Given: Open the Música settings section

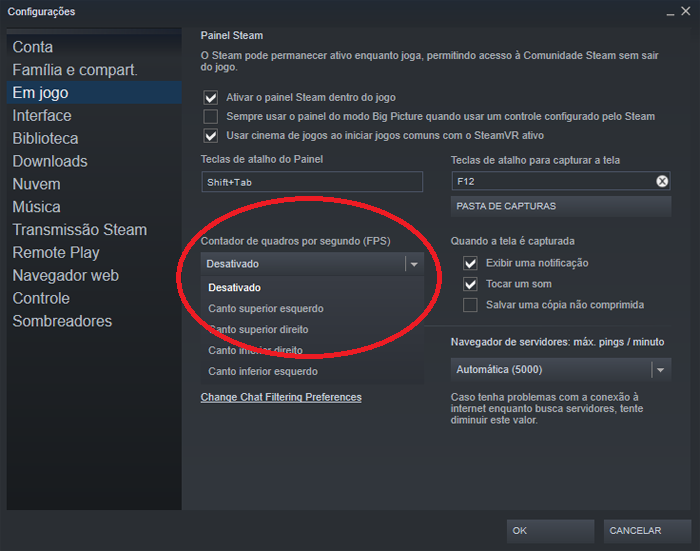Looking at the screenshot, I should pyautogui.click(x=94, y=207).
